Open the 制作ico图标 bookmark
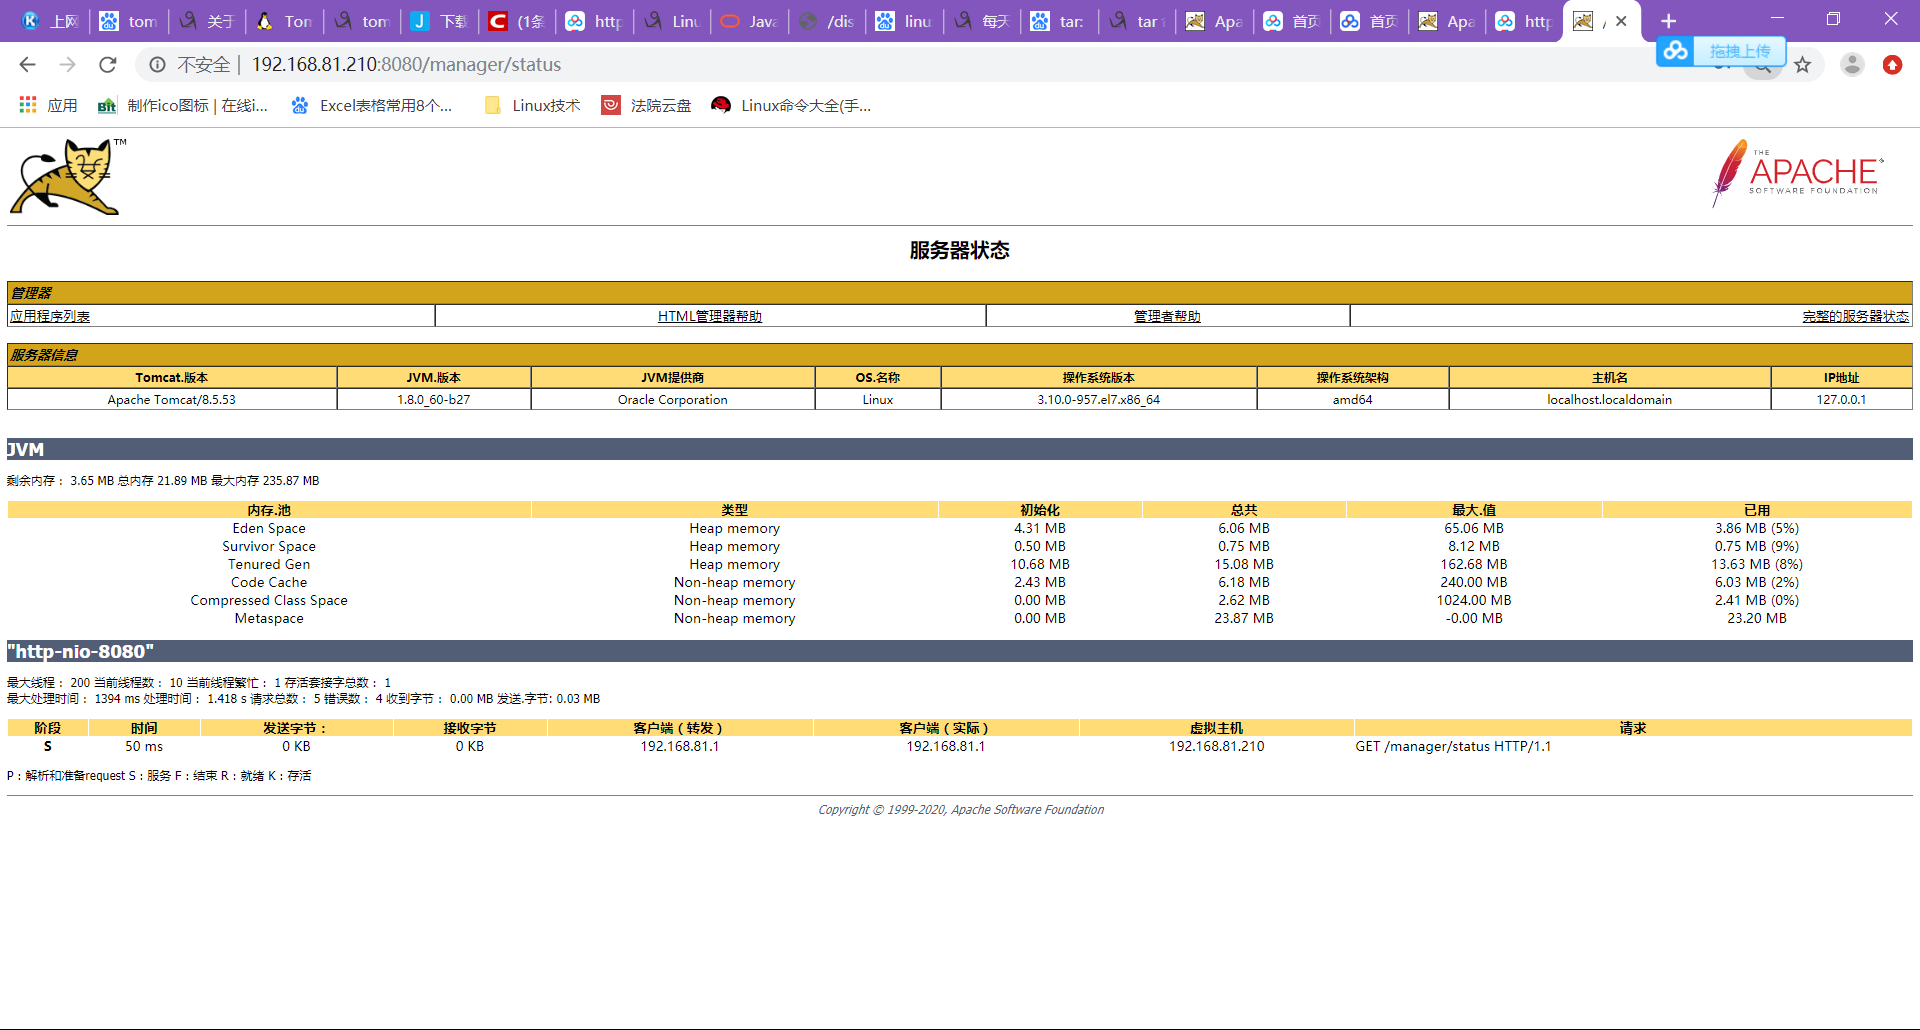1920x1030 pixels. [183, 105]
